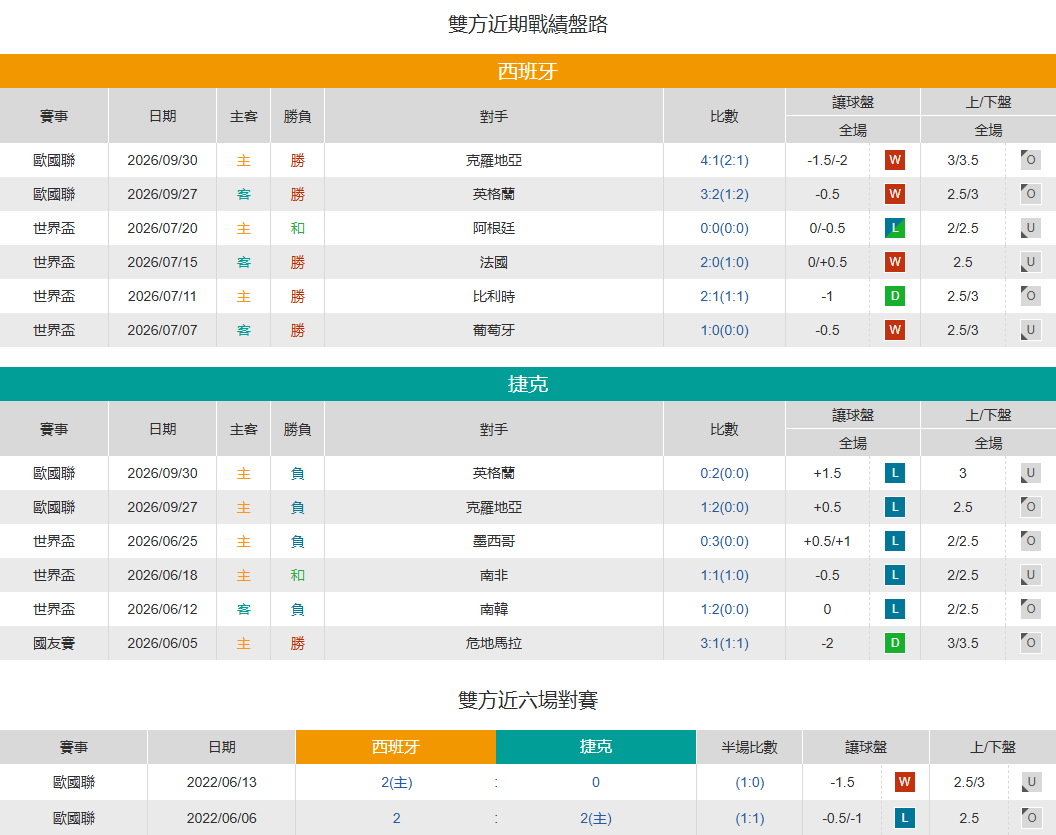The height and width of the screenshot is (835, 1056).
Task: Click the O over/under badge for 克羅地亞 4:1 match
Action: pos(1030,160)
